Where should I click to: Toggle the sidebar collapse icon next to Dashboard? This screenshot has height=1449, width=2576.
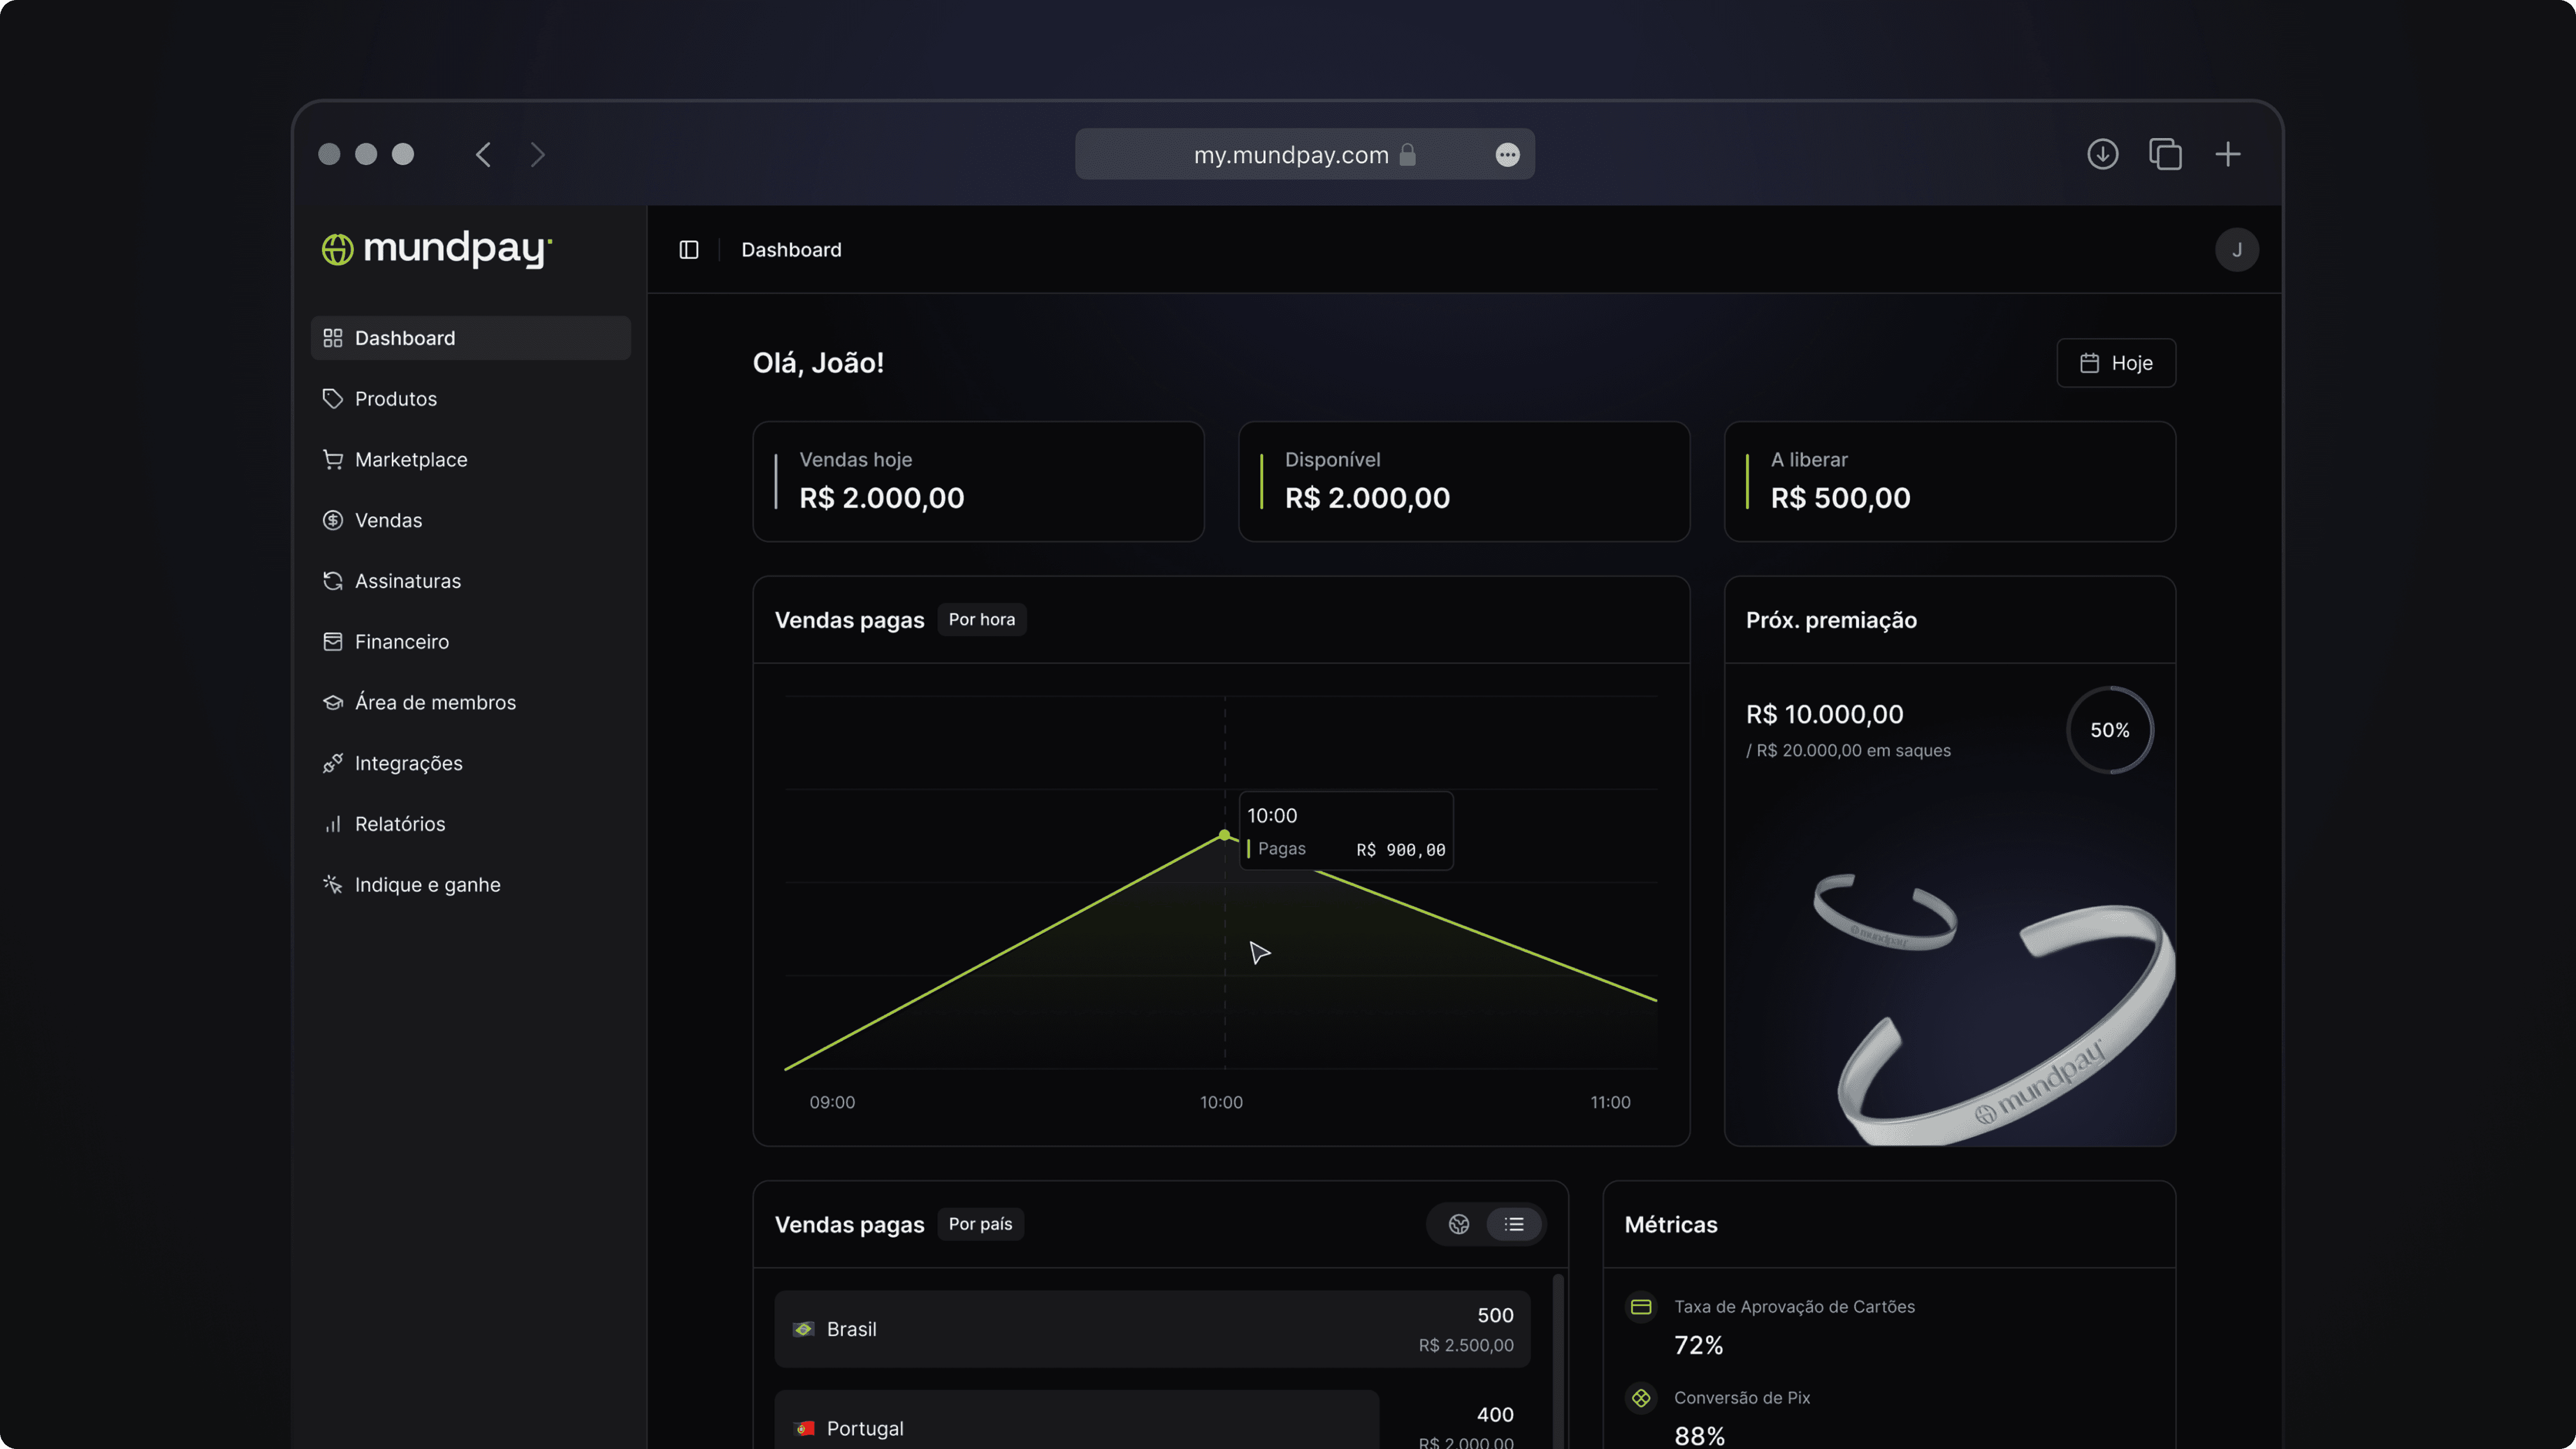[688, 249]
